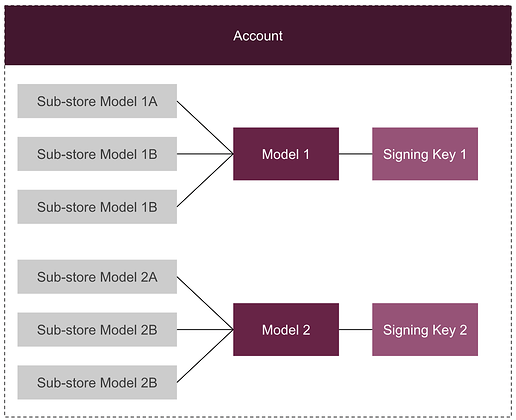
Task: Select the upper Sub-store Model 1B box
Action: point(97,154)
